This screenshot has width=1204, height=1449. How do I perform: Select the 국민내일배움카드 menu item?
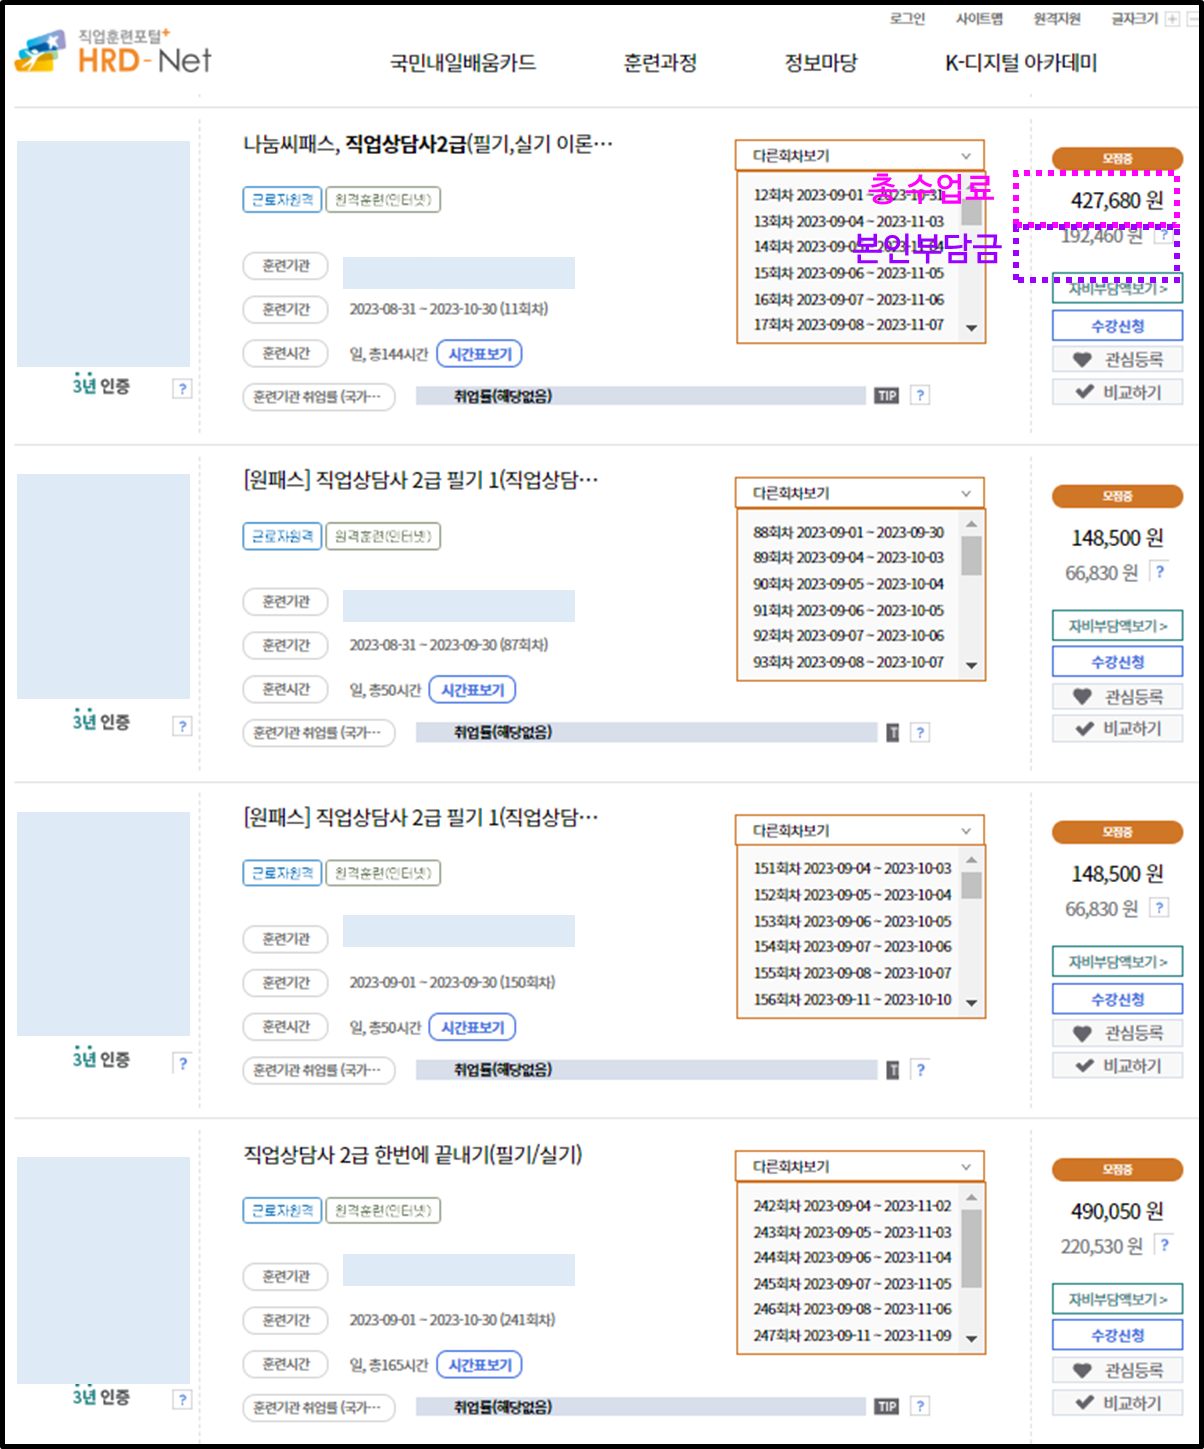(463, 63)
